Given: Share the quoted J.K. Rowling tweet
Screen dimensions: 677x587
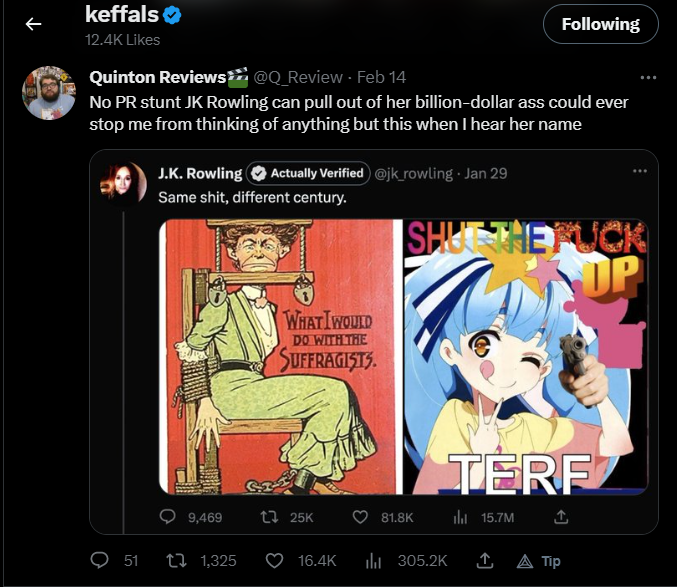Looking at the screenshot, I should point(561,516).
